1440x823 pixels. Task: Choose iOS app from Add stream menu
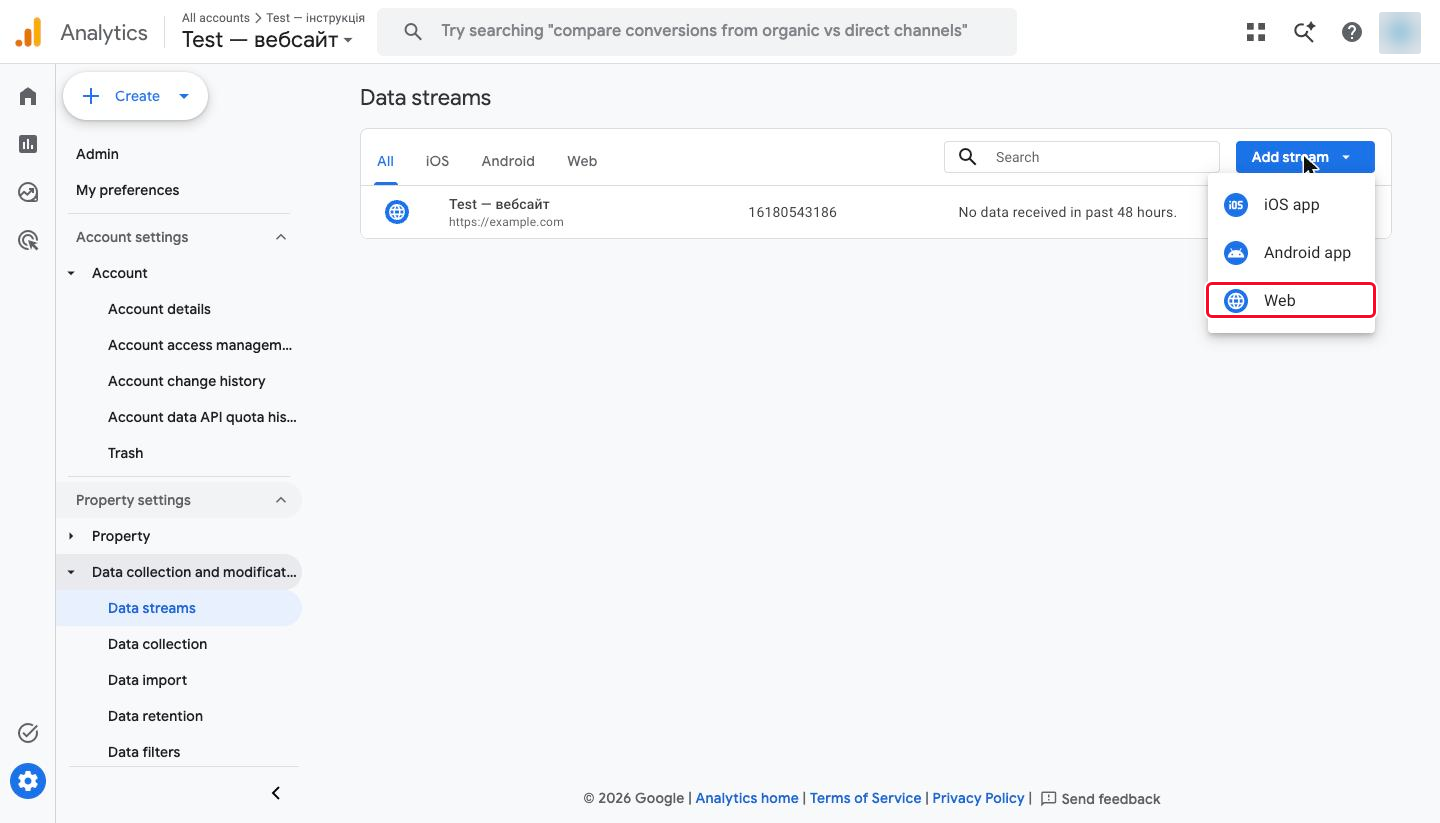pyautogui.click(x=1291, y=205)
